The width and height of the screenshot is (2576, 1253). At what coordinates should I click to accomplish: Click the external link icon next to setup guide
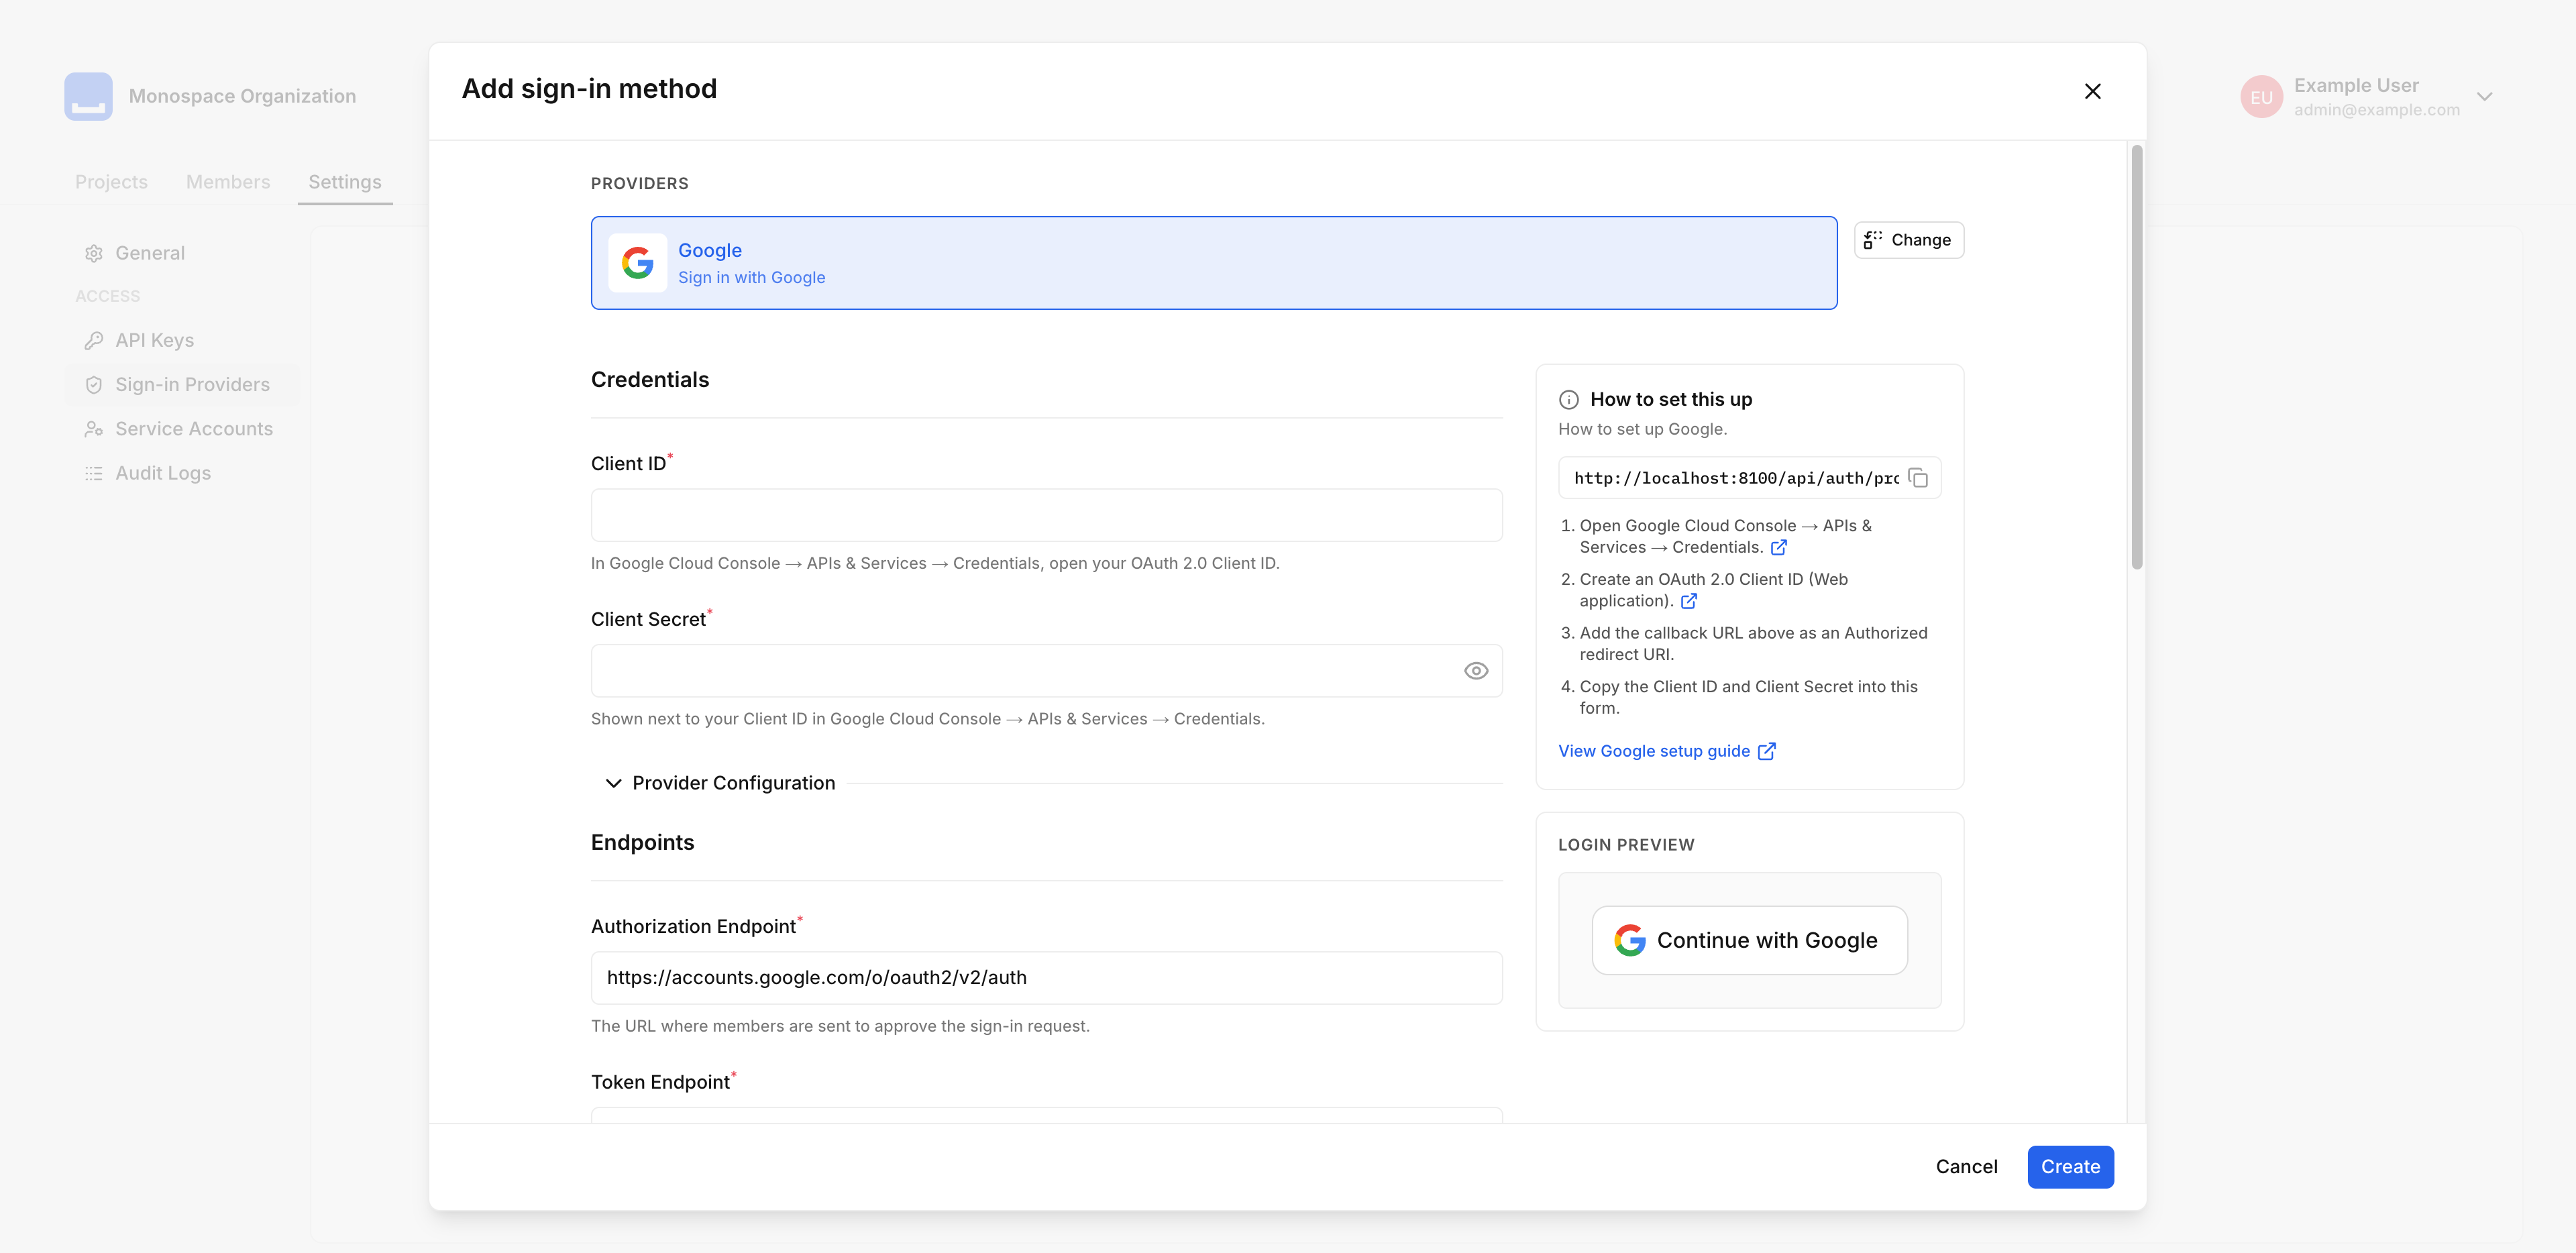(x=1767, y=751)
